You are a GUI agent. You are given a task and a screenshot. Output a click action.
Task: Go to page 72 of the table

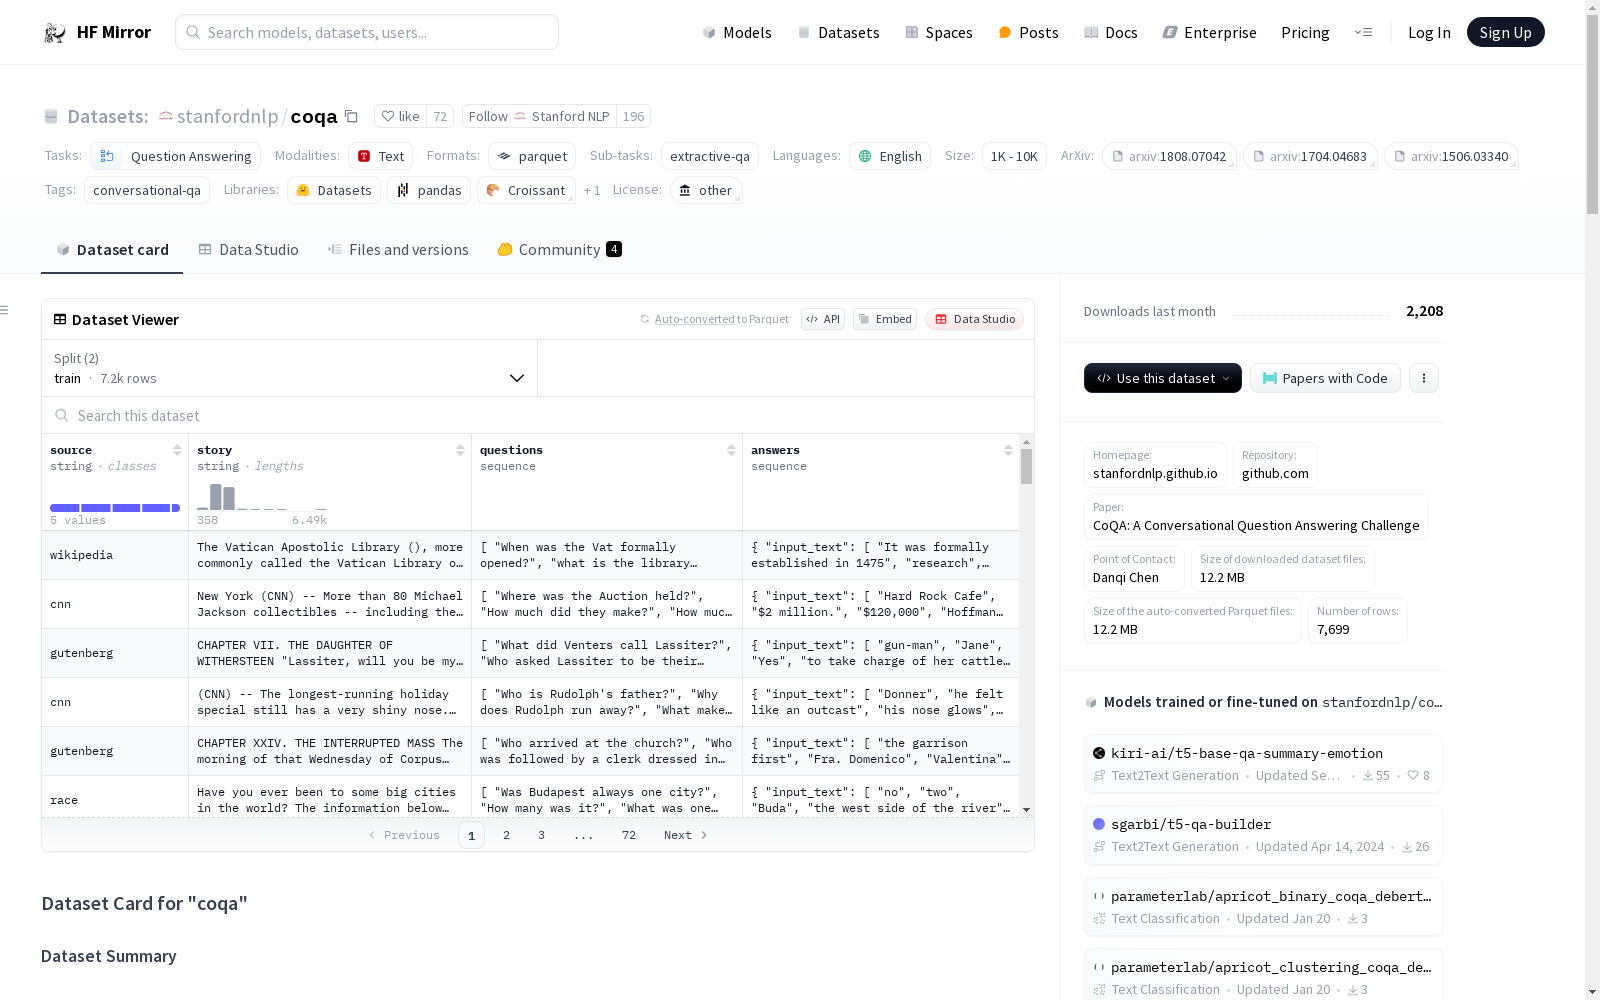click(x=628, y=835)
